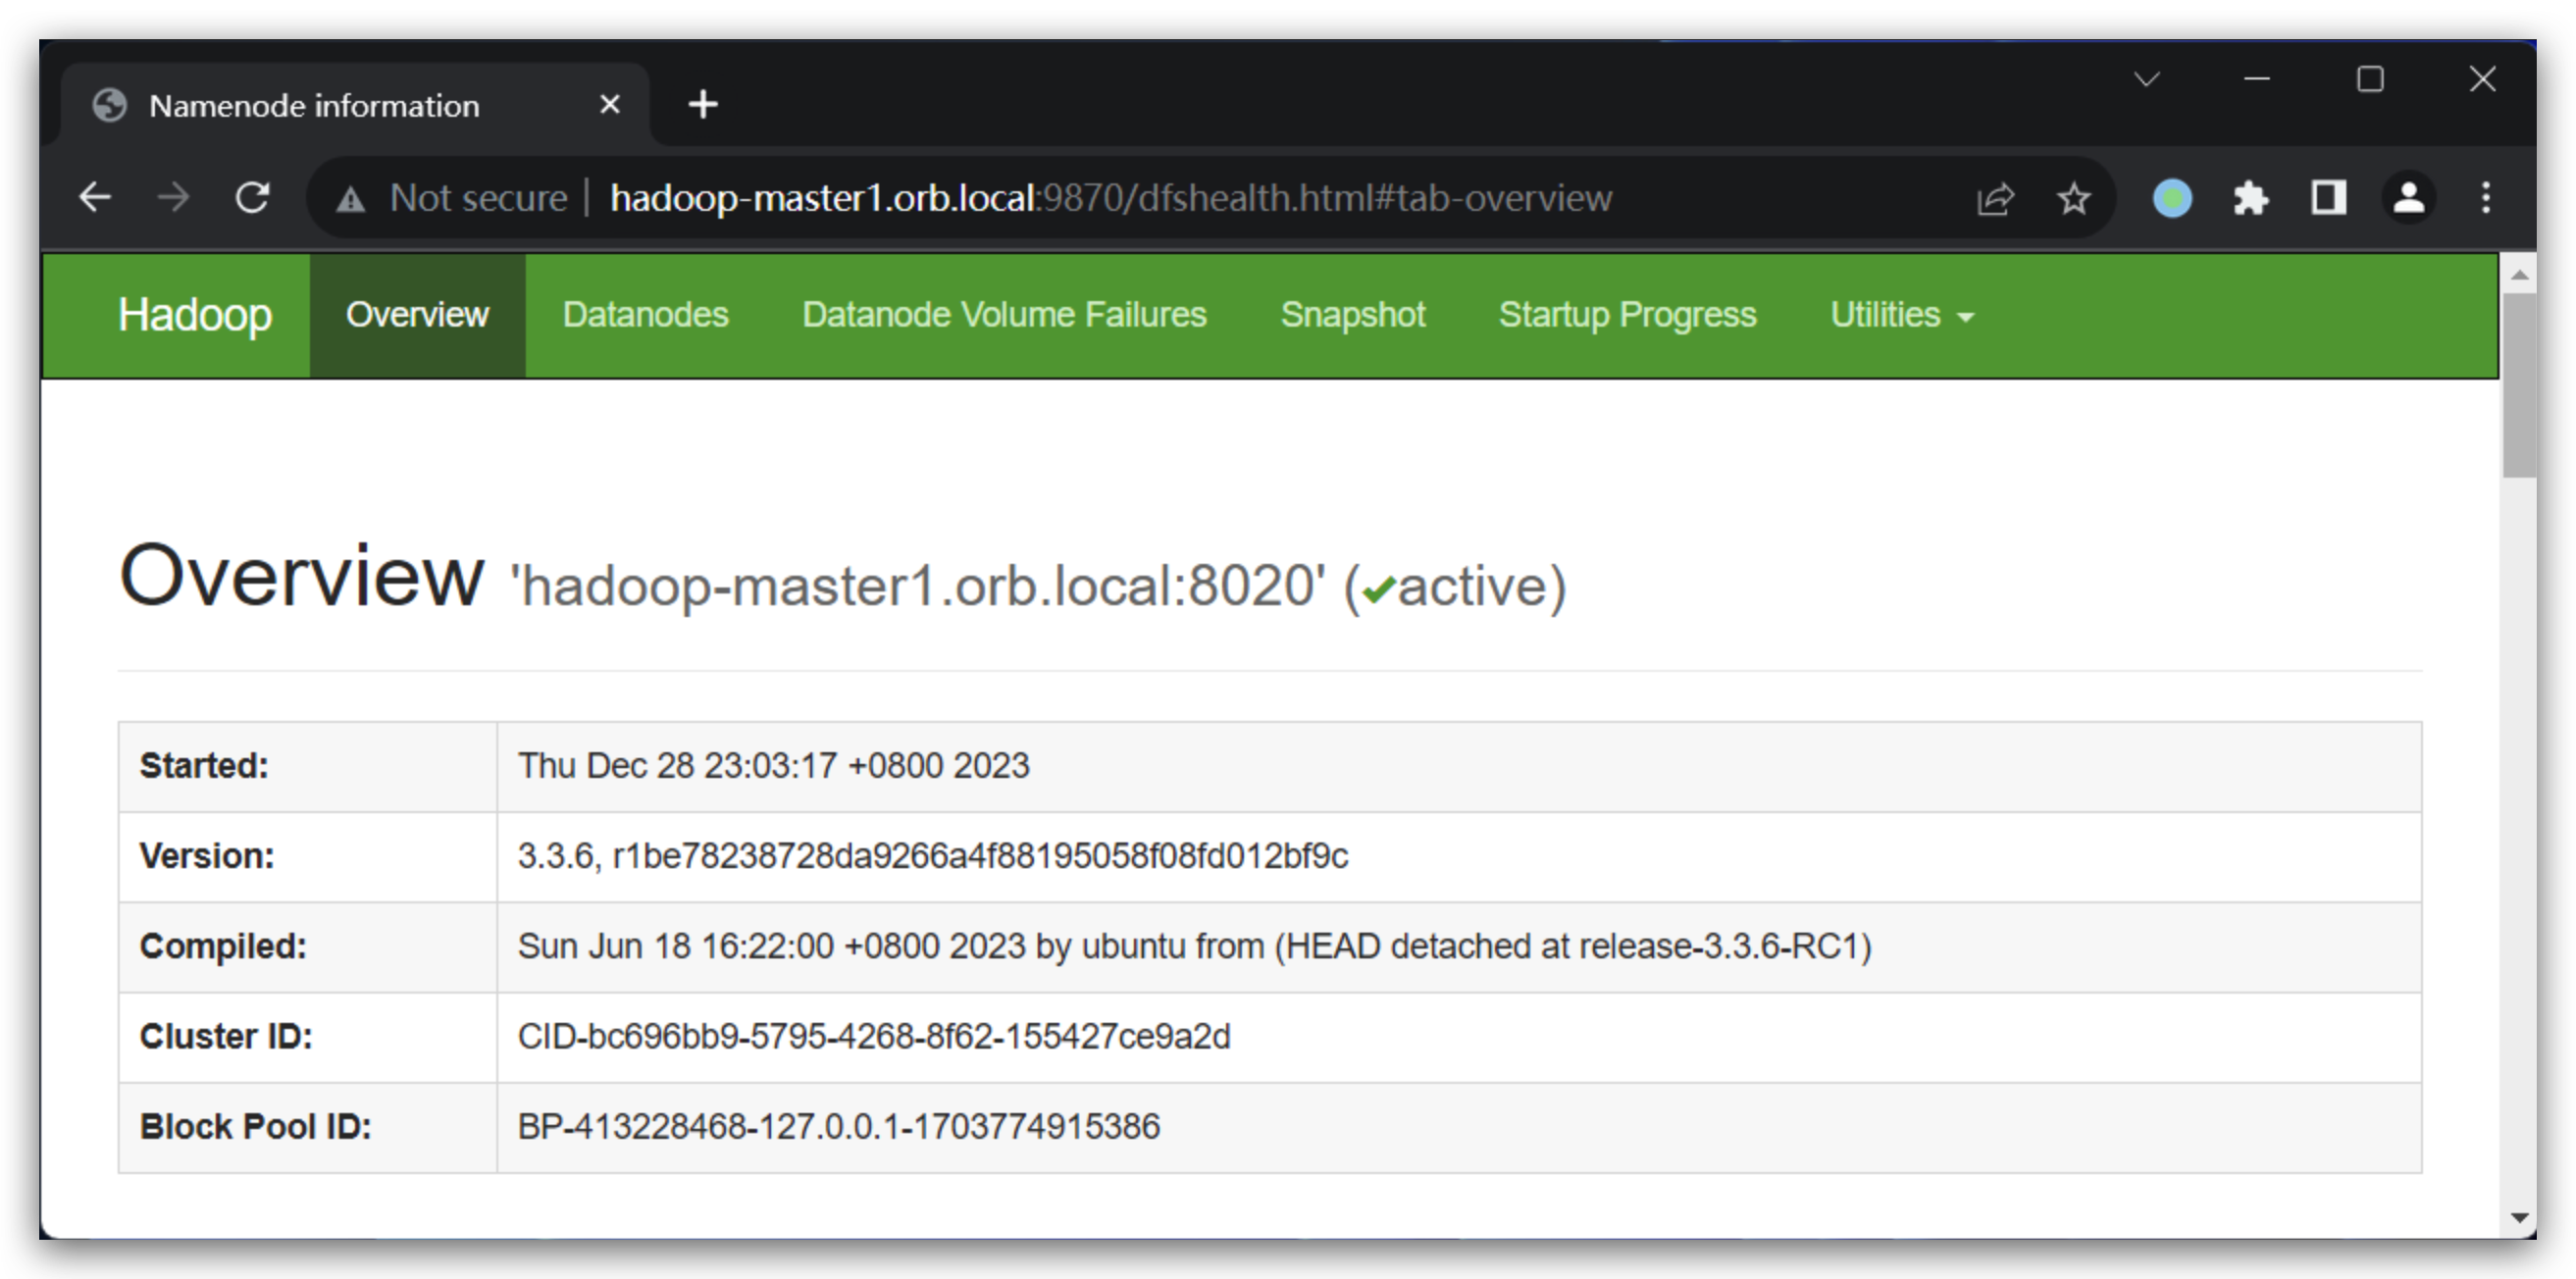This screenshot has height=1279, width=2576.
Task: Switch to the Datanodes tab
Action: [x=645, y=315]
